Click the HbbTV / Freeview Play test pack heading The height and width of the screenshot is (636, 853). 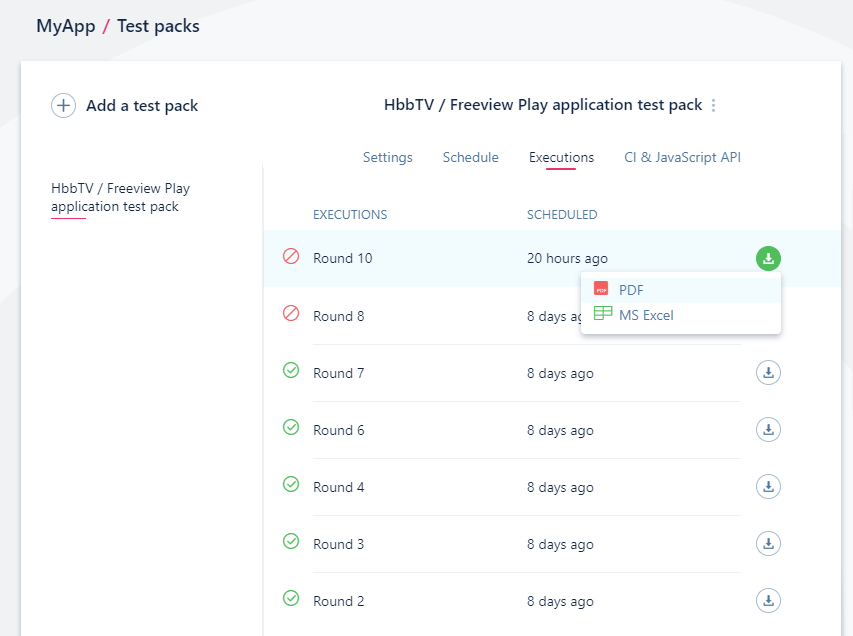pyautogui.click(x=543, y=105)
